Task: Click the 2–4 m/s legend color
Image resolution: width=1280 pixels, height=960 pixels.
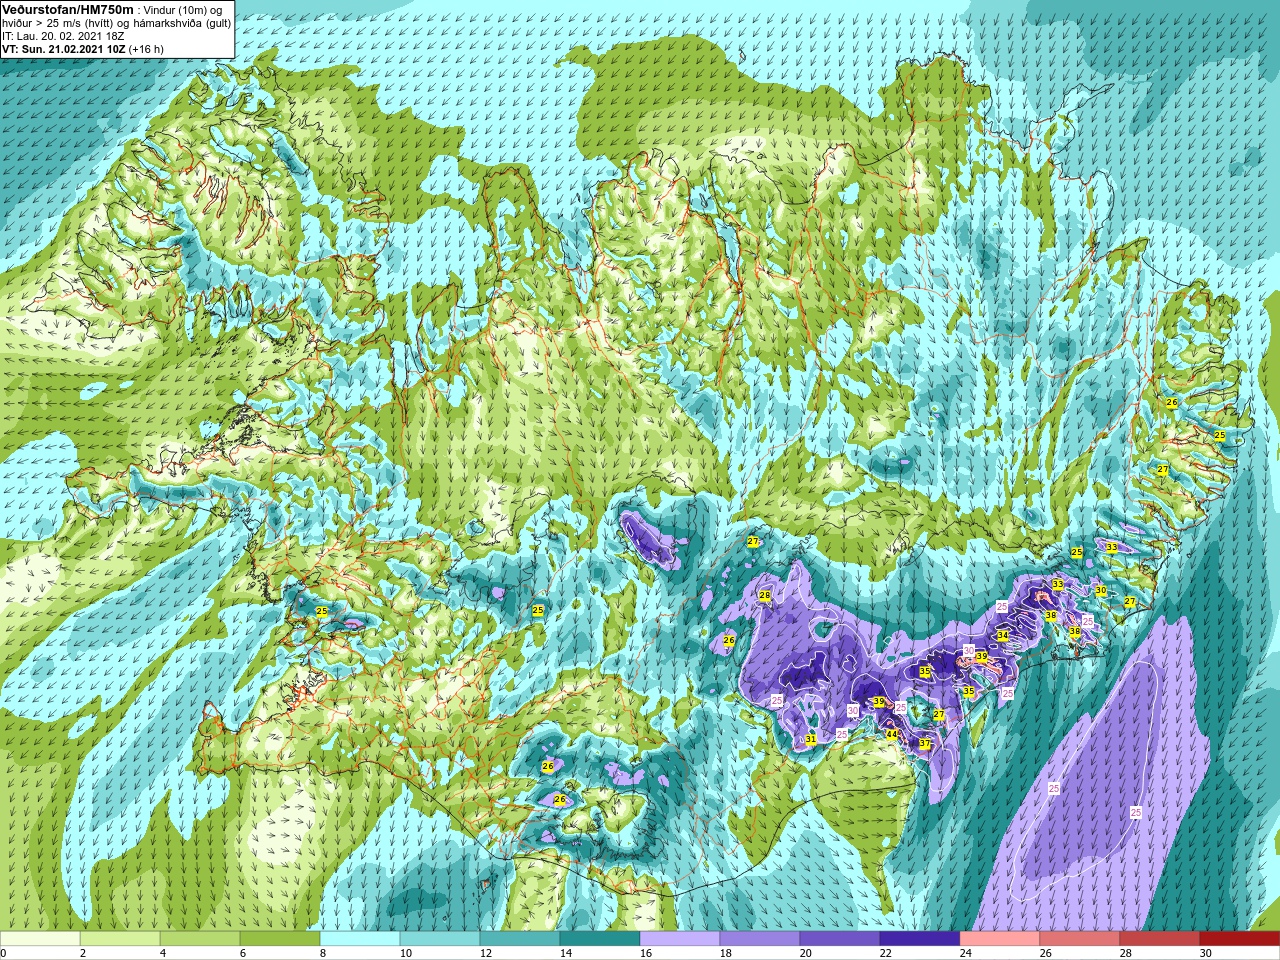Action: click(120, 939)
